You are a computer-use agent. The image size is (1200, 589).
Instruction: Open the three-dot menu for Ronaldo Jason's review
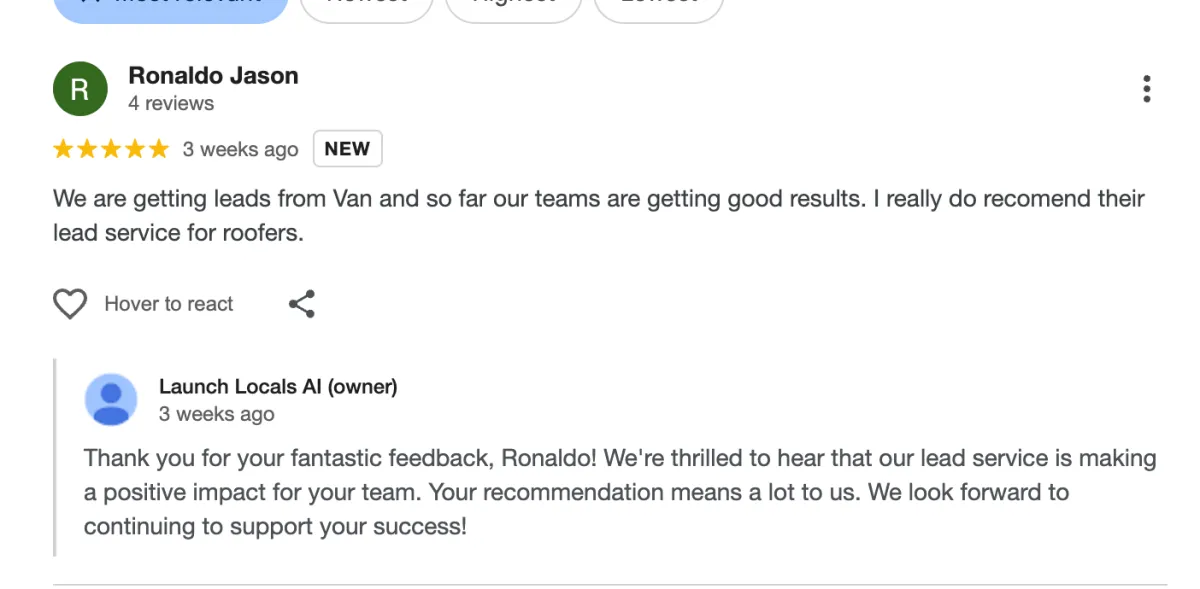1146,89
